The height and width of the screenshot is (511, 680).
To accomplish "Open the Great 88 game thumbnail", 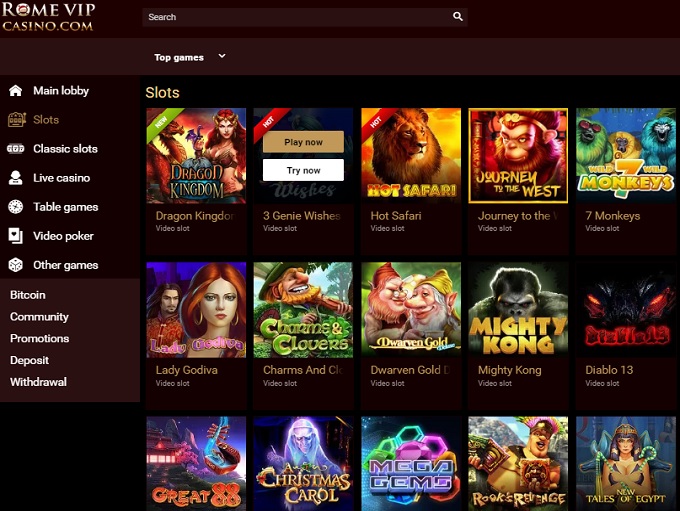I will 196,464.
